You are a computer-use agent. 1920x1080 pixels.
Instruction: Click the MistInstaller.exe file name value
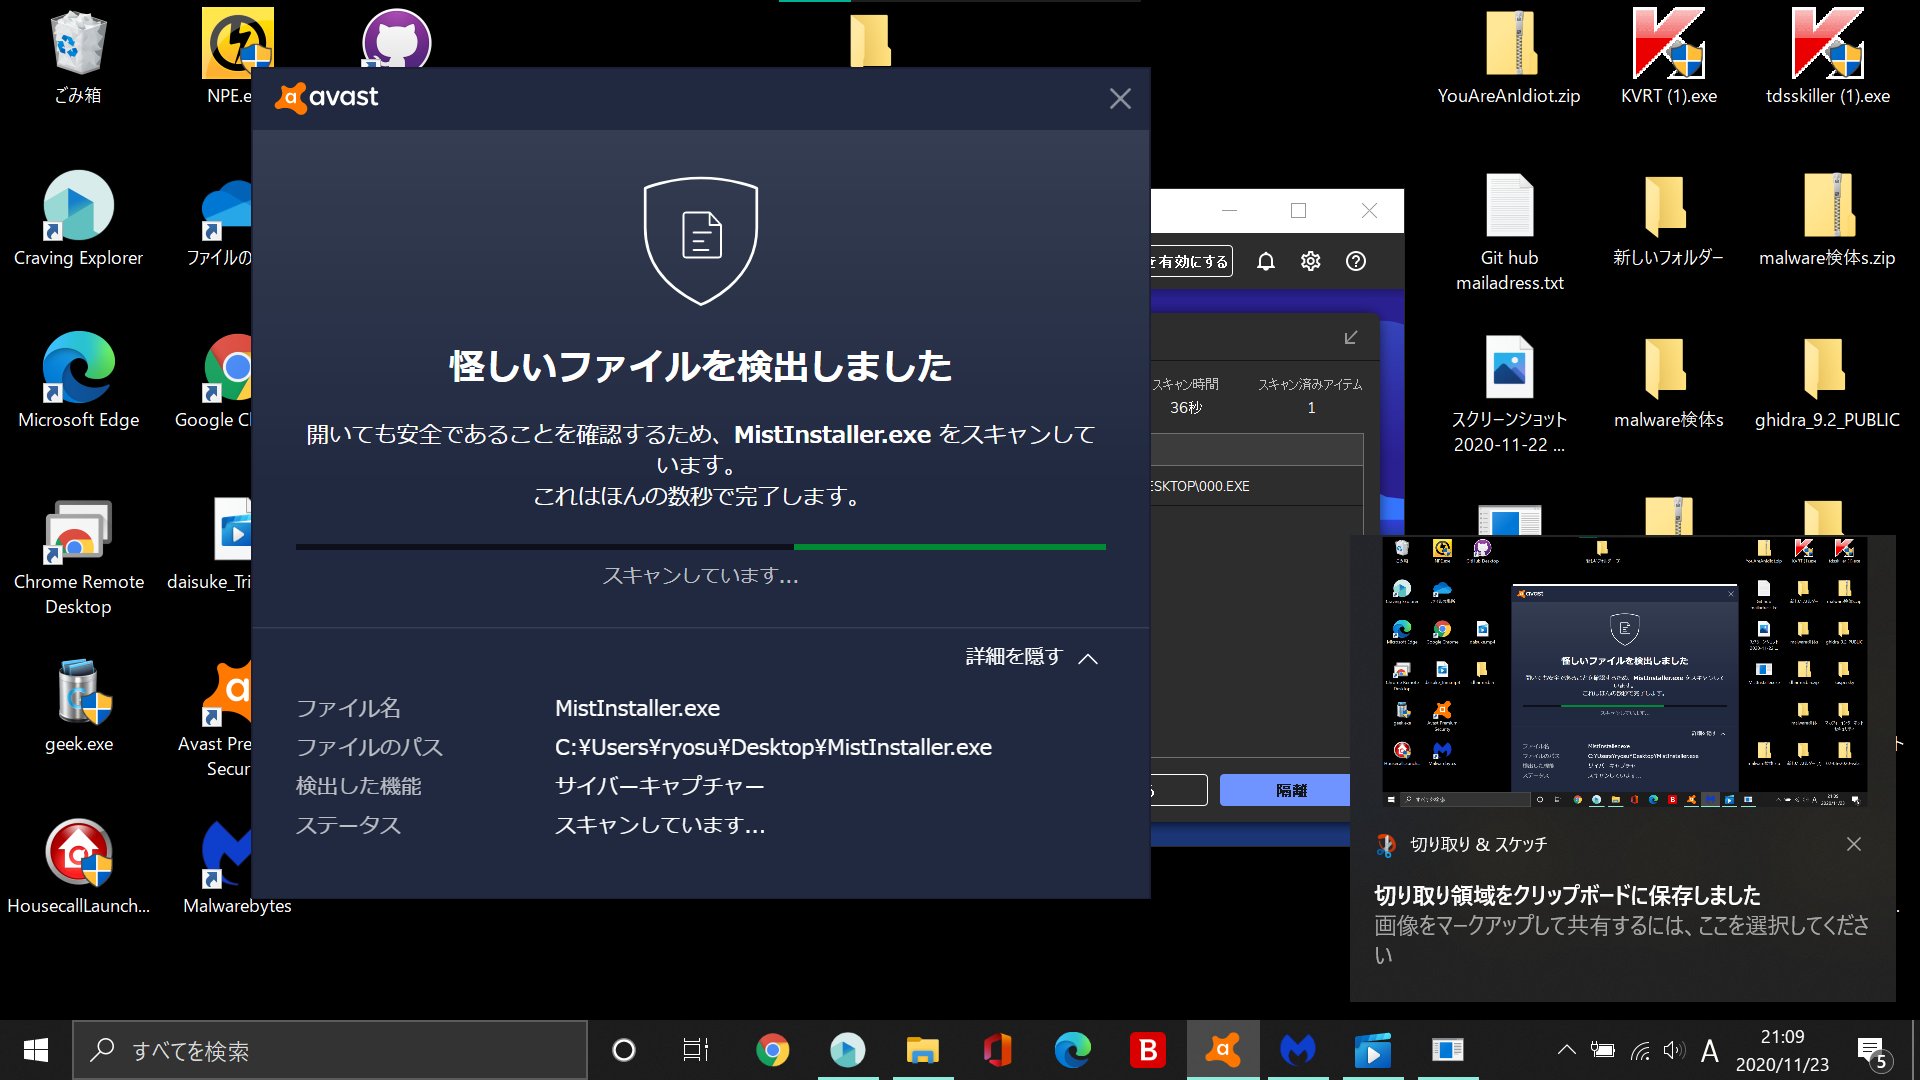(637, 708)
